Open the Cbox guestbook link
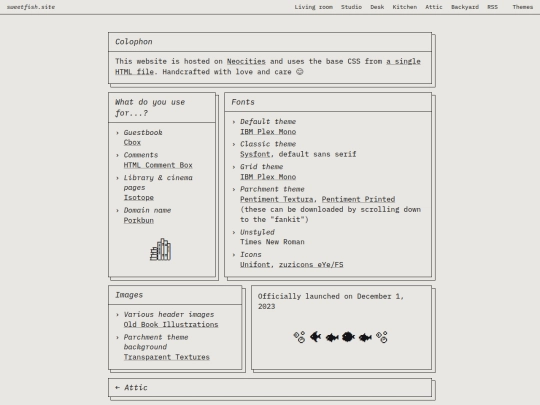540x405 pixels. (132, 143)
